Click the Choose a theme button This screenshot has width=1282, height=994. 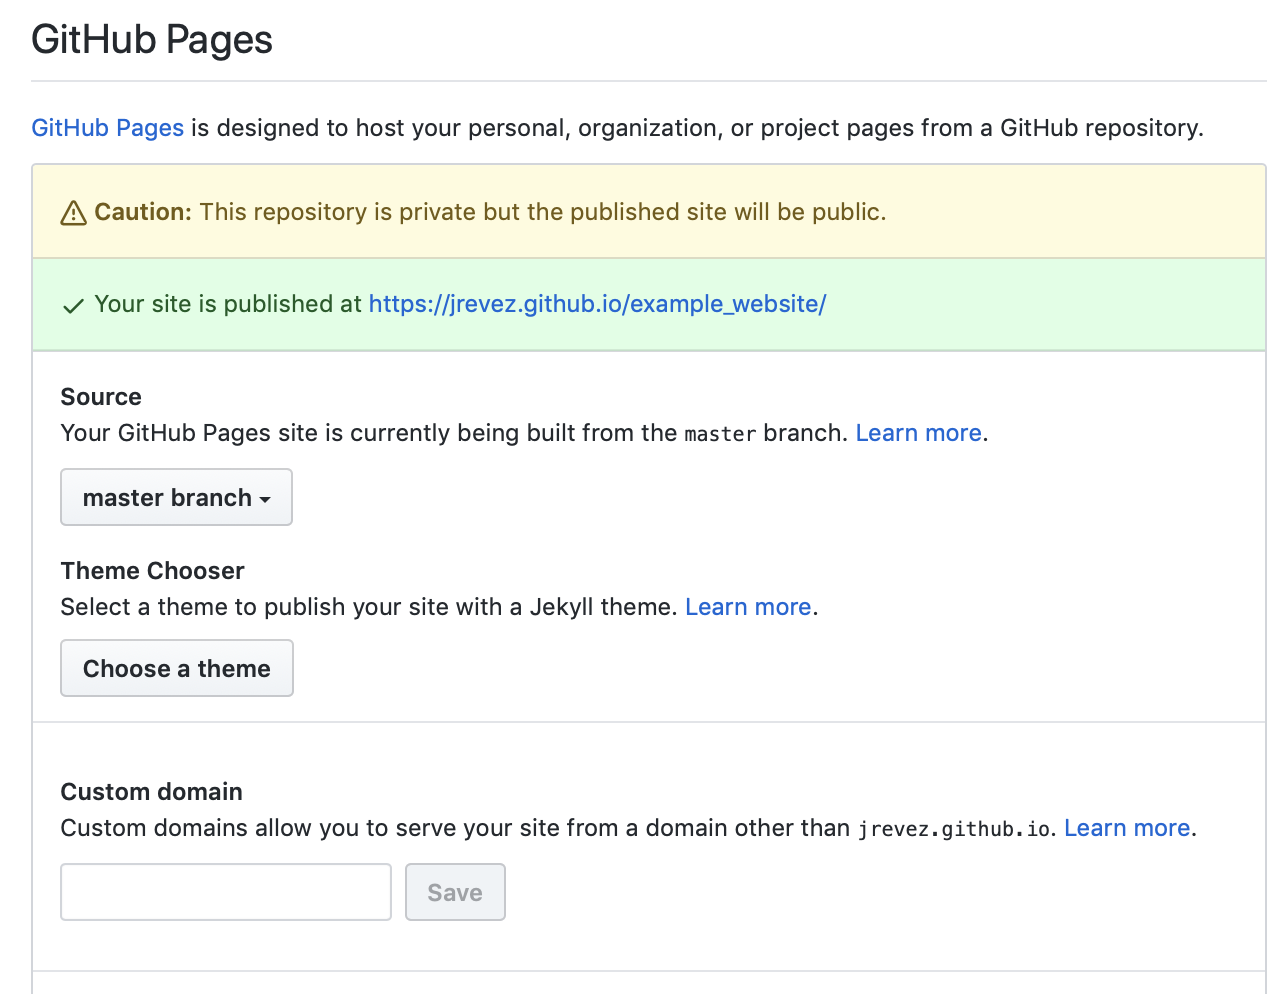177,668
